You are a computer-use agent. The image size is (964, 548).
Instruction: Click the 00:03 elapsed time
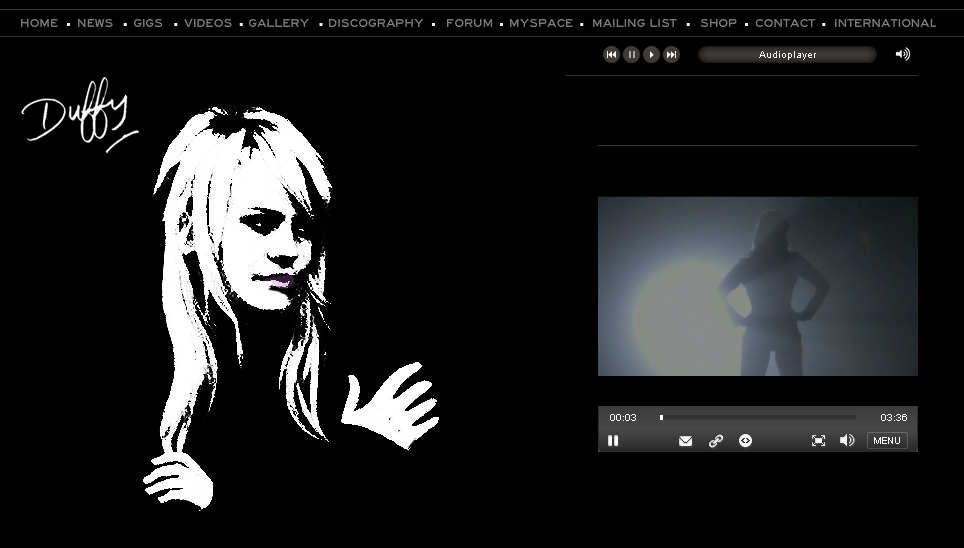coord(623,418)
